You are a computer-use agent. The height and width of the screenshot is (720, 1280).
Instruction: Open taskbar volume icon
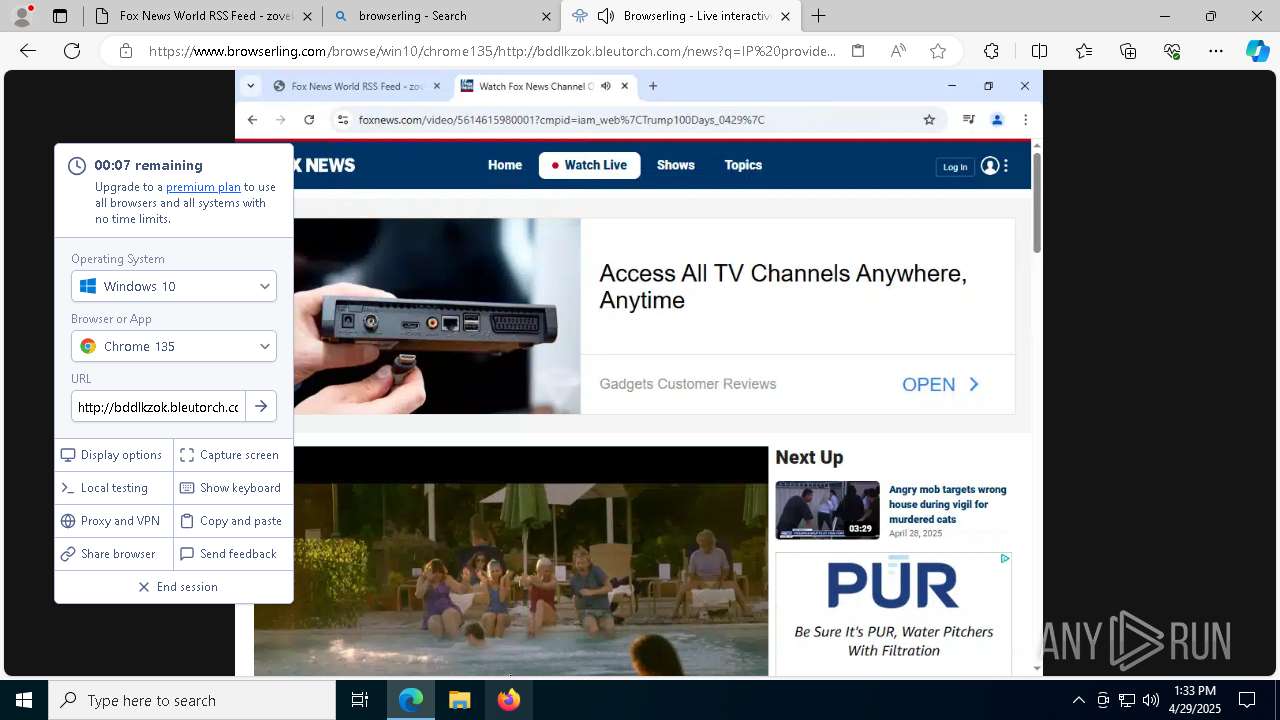(x=1150, y=700)
